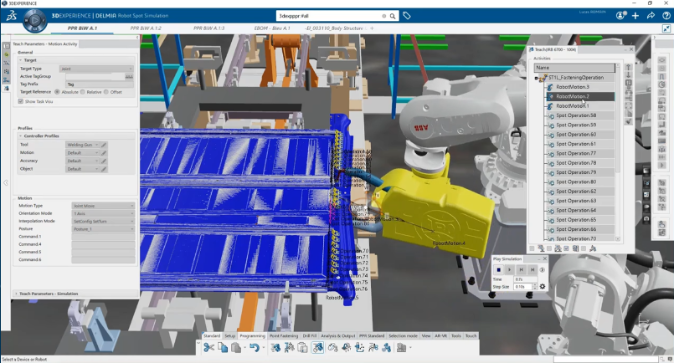This screenshot has height=364, width=674.
Task: Click the Paste icon in bottom toolbar
Action: [236, 347]
